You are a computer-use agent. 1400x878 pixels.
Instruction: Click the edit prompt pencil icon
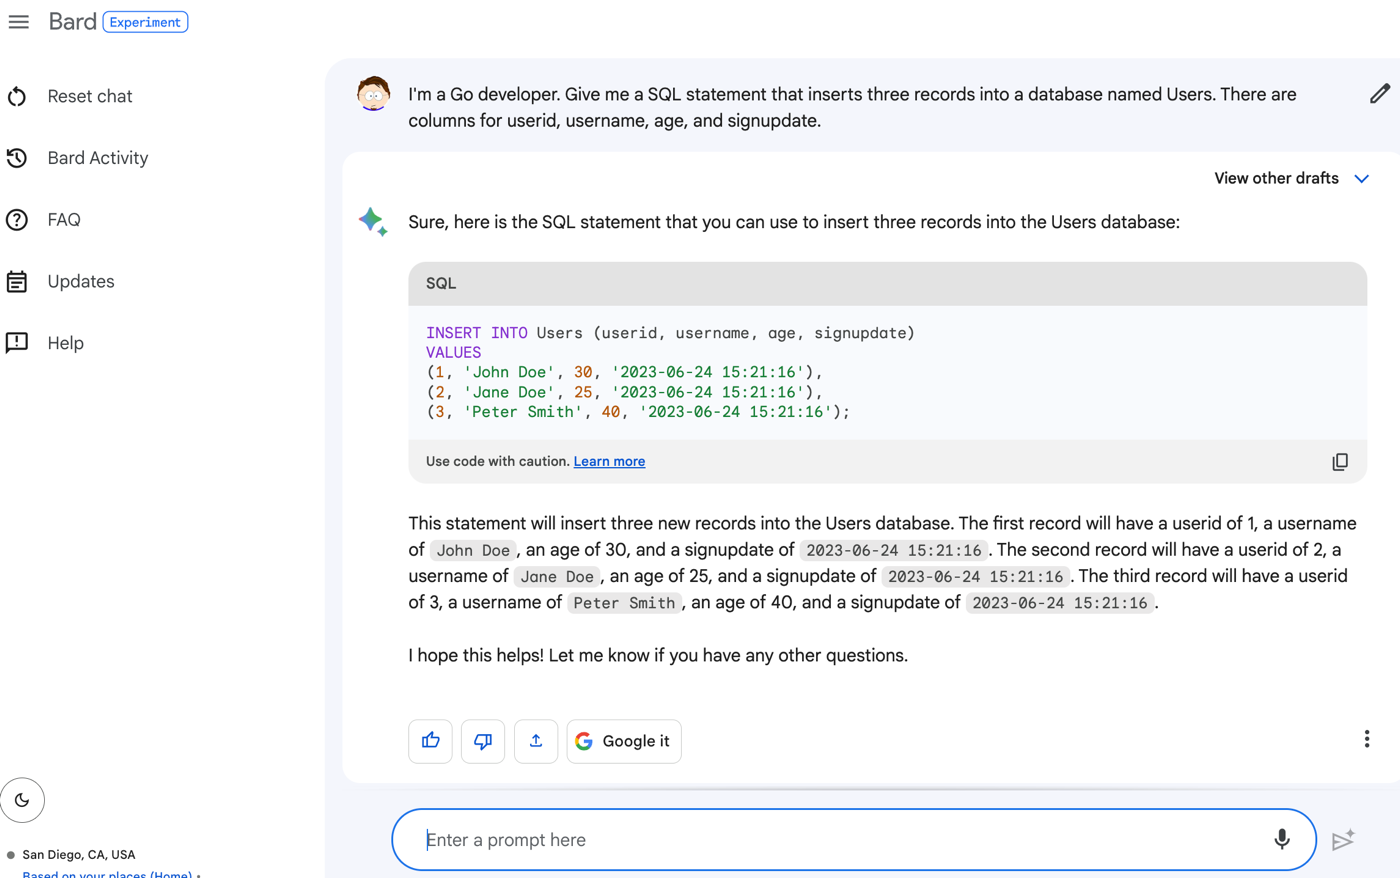click(1379, 94)
